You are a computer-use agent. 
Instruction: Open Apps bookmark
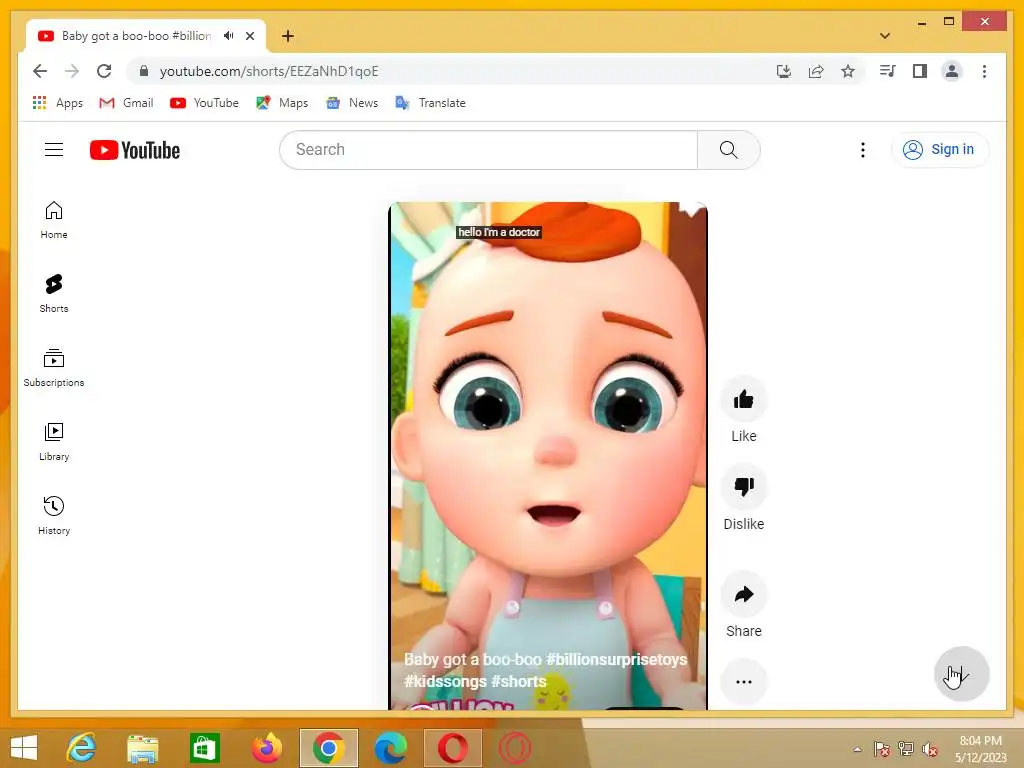[57, 103]
